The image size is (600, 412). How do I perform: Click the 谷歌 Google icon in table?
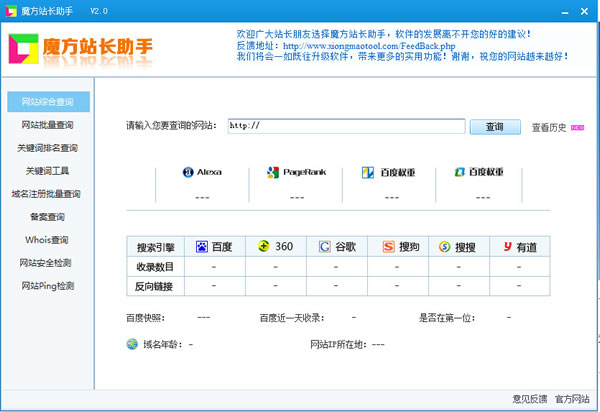click(325, 246)
